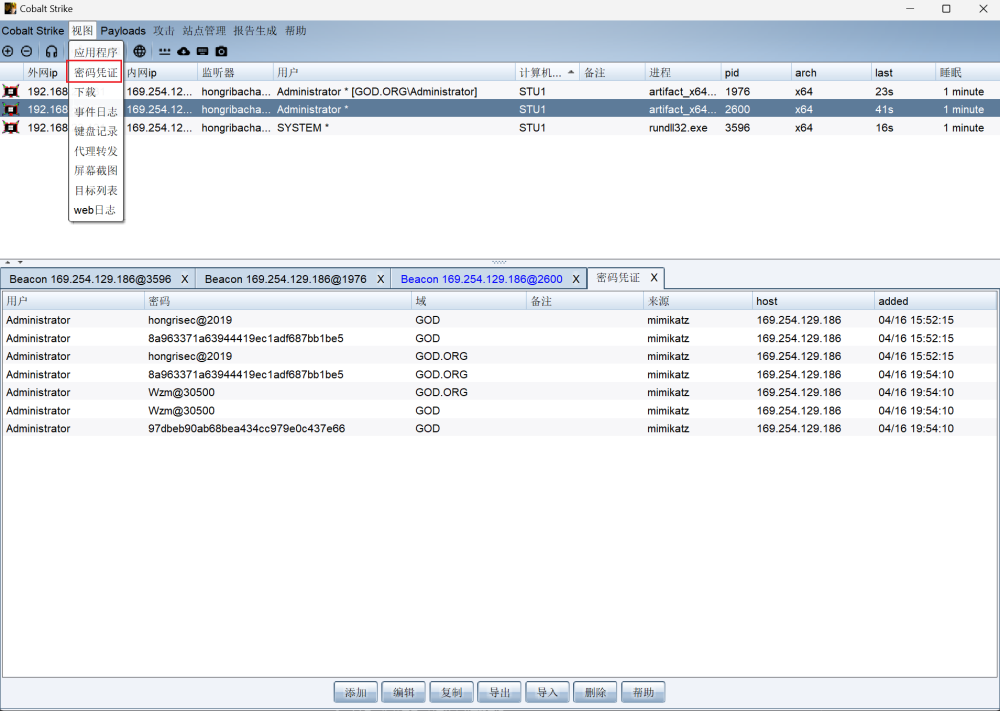Viewport: 1000px width, 711px height.
Task: Collapse the split pane using the up arrow
Action: click(7, 262)
